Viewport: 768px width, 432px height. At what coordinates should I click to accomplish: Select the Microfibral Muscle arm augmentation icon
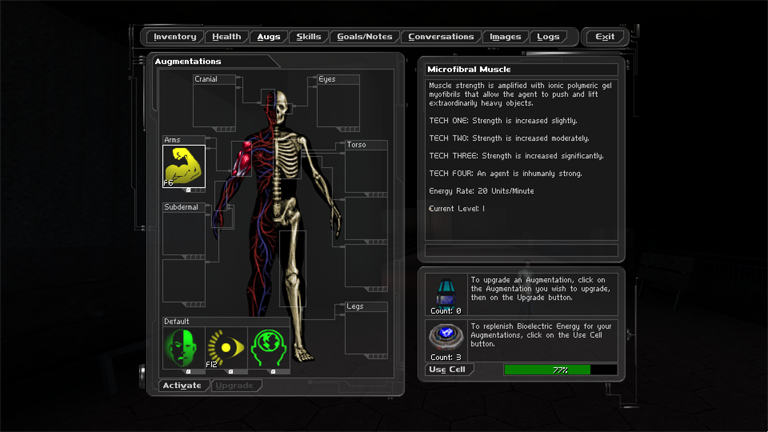(184, 167)
